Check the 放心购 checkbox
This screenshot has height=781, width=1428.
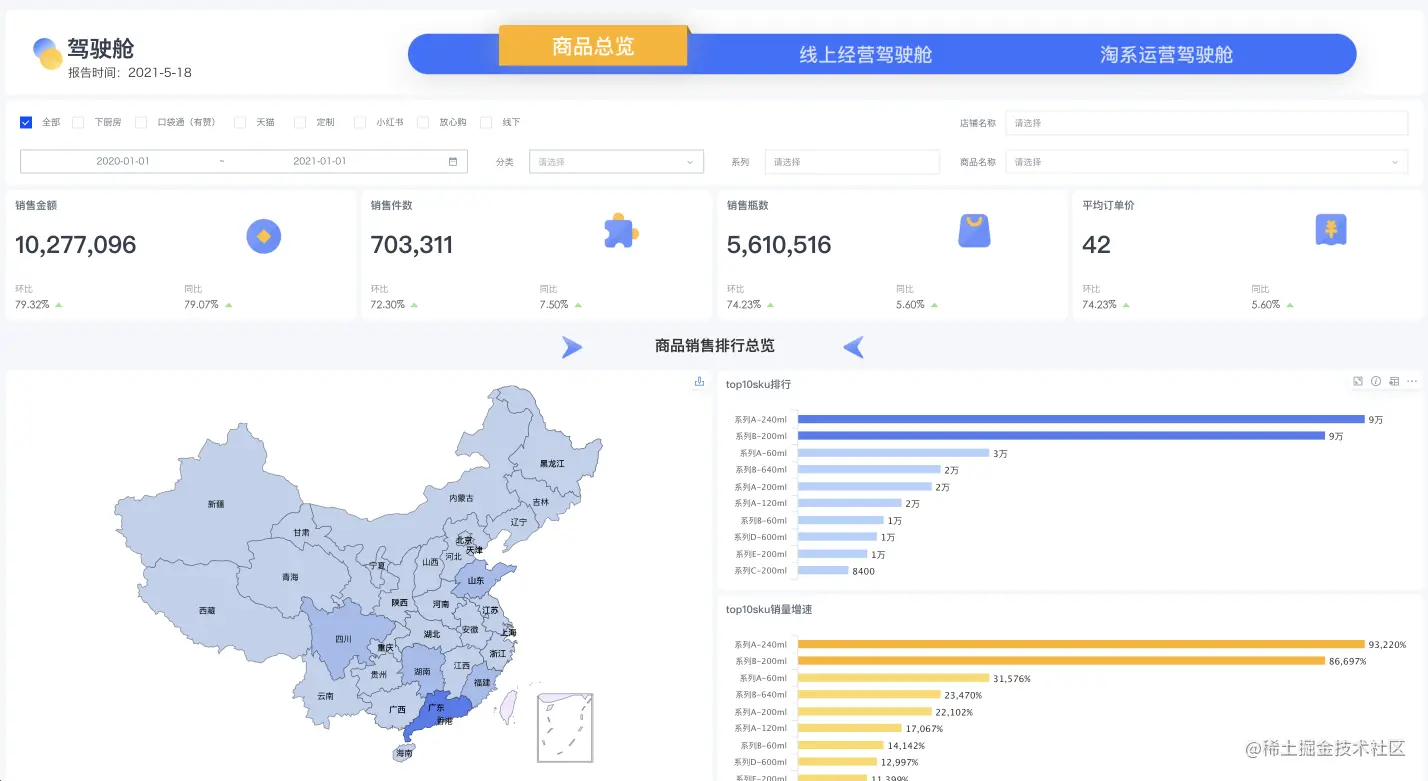click(x=423, y=122)
